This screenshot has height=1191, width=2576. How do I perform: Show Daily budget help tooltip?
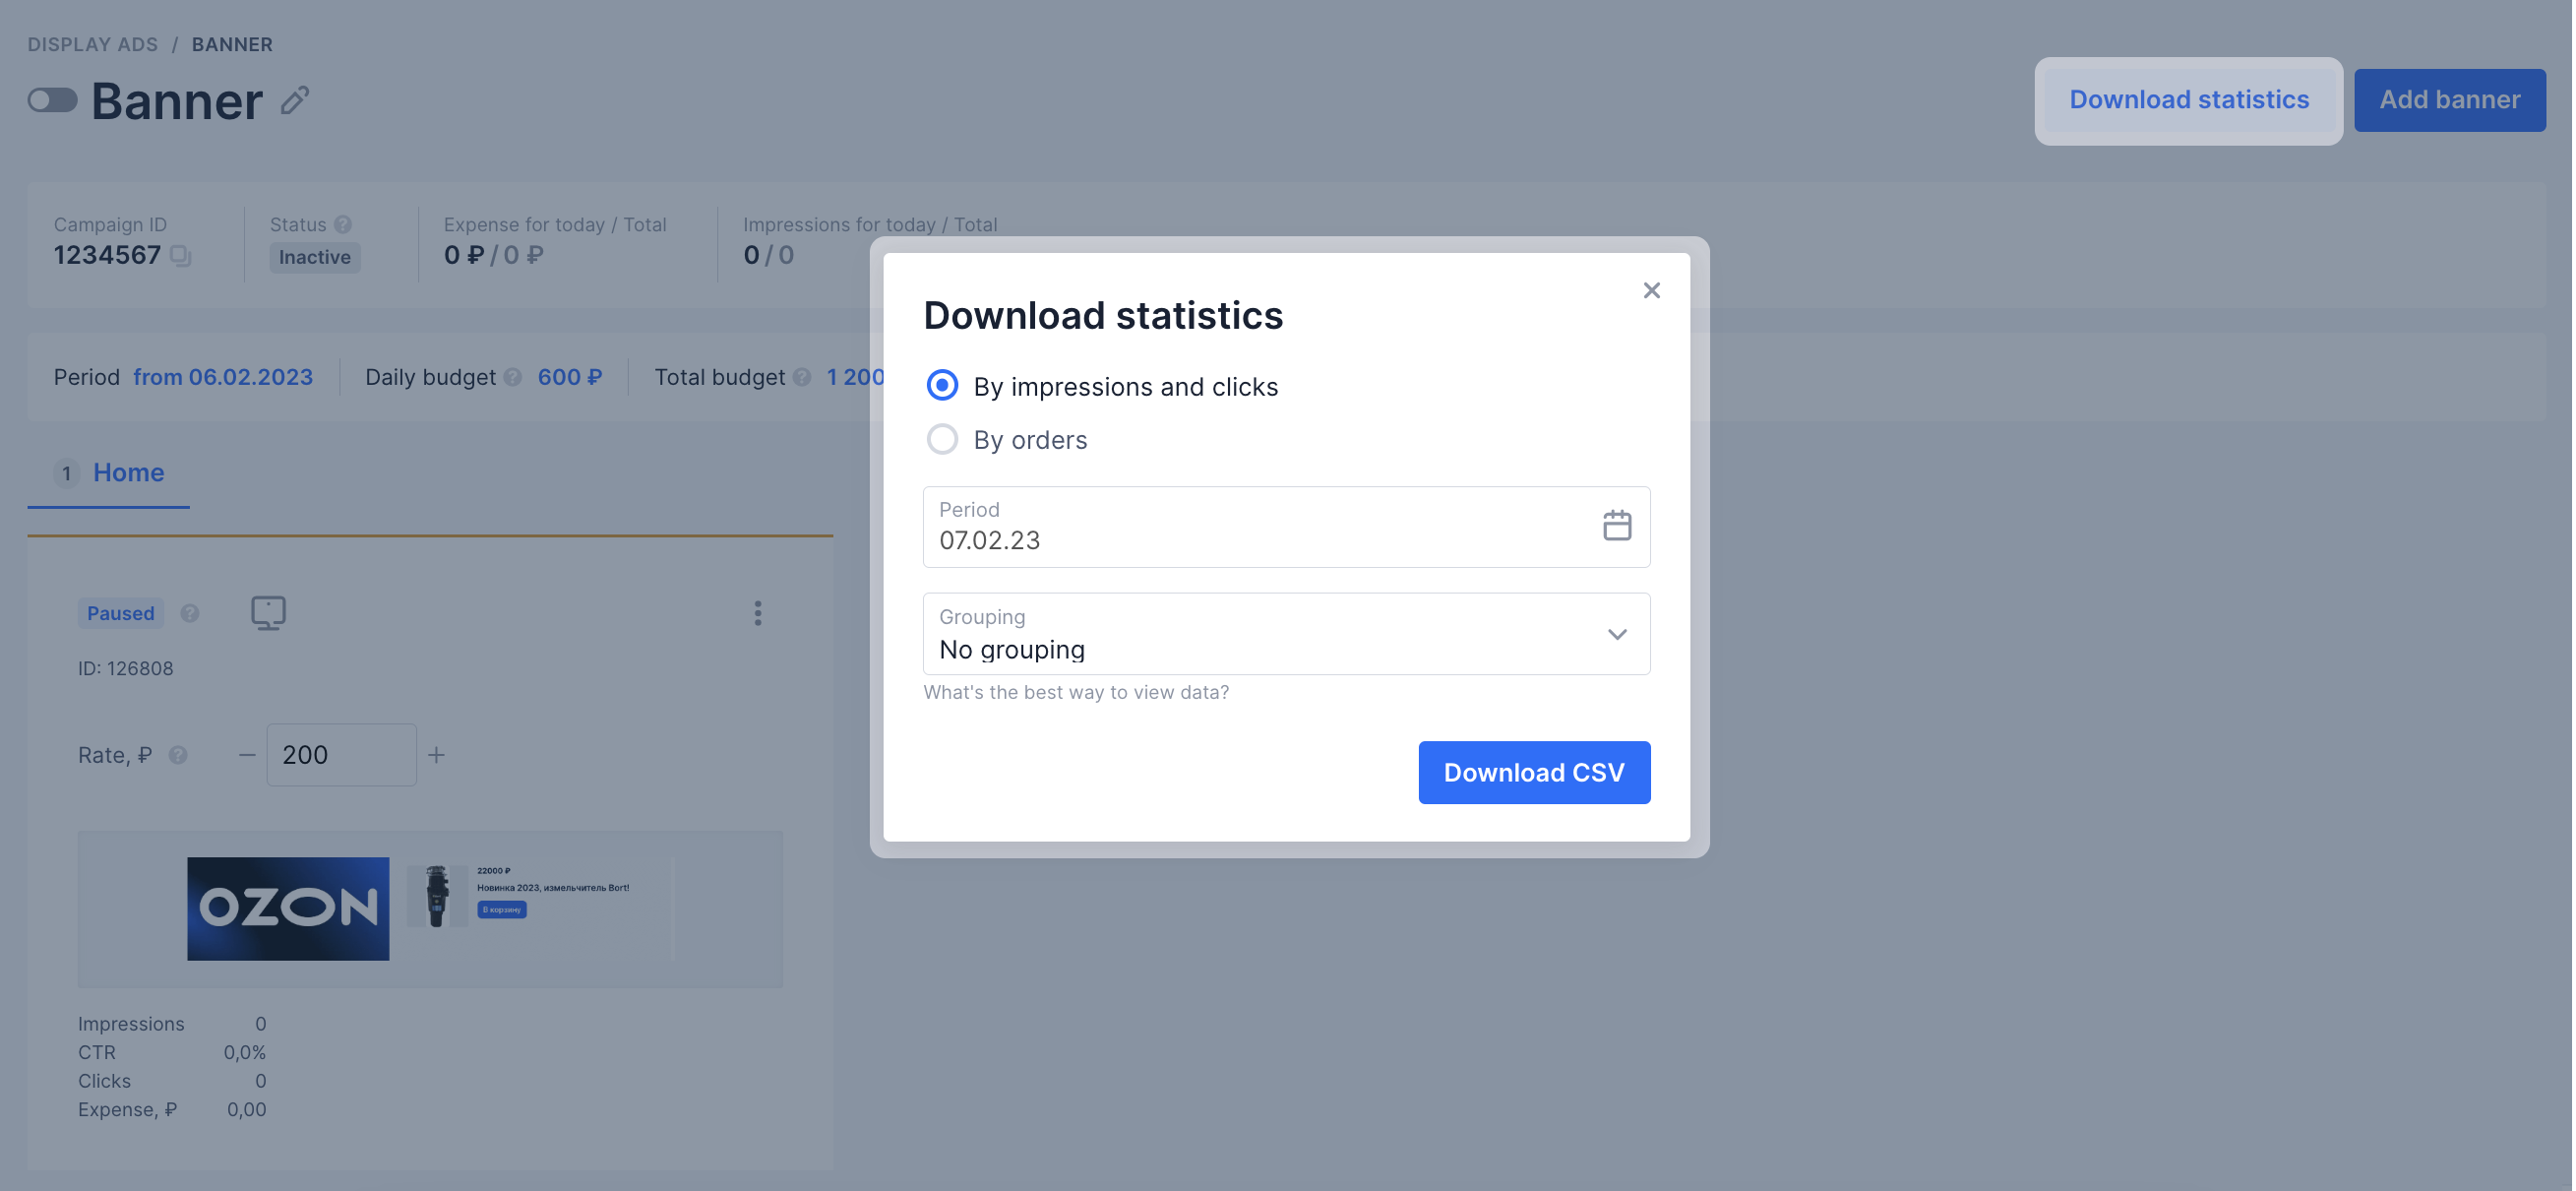coord(513,377)
